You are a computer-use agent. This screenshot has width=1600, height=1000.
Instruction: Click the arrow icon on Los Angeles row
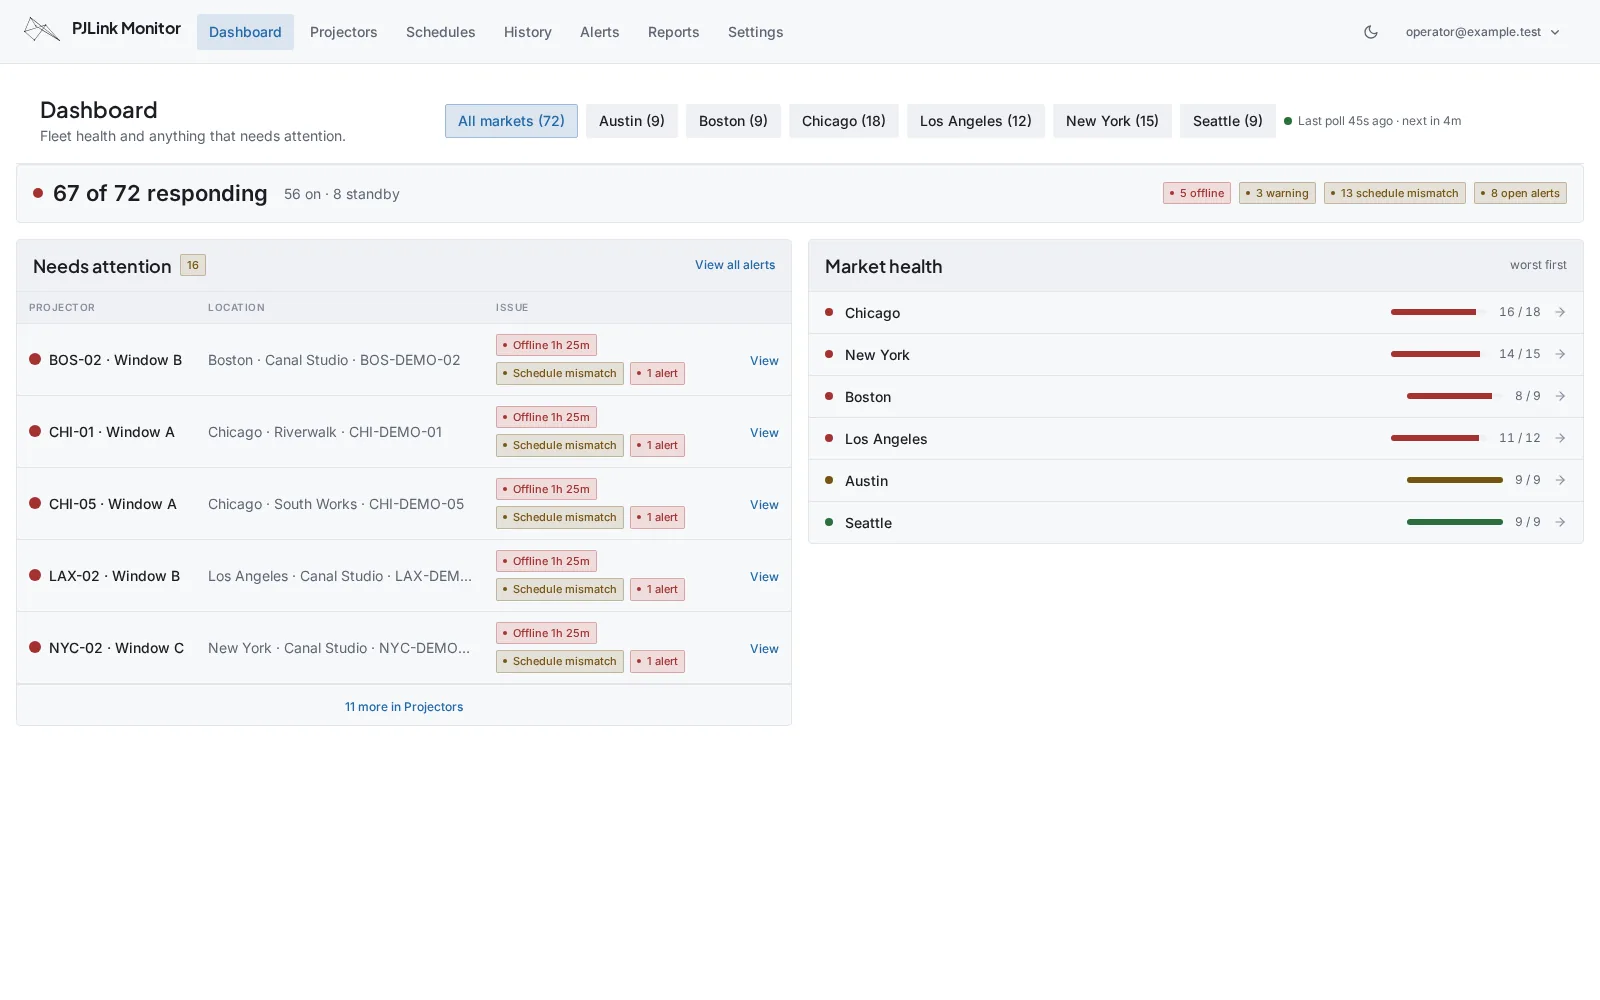click(1560, 438)
